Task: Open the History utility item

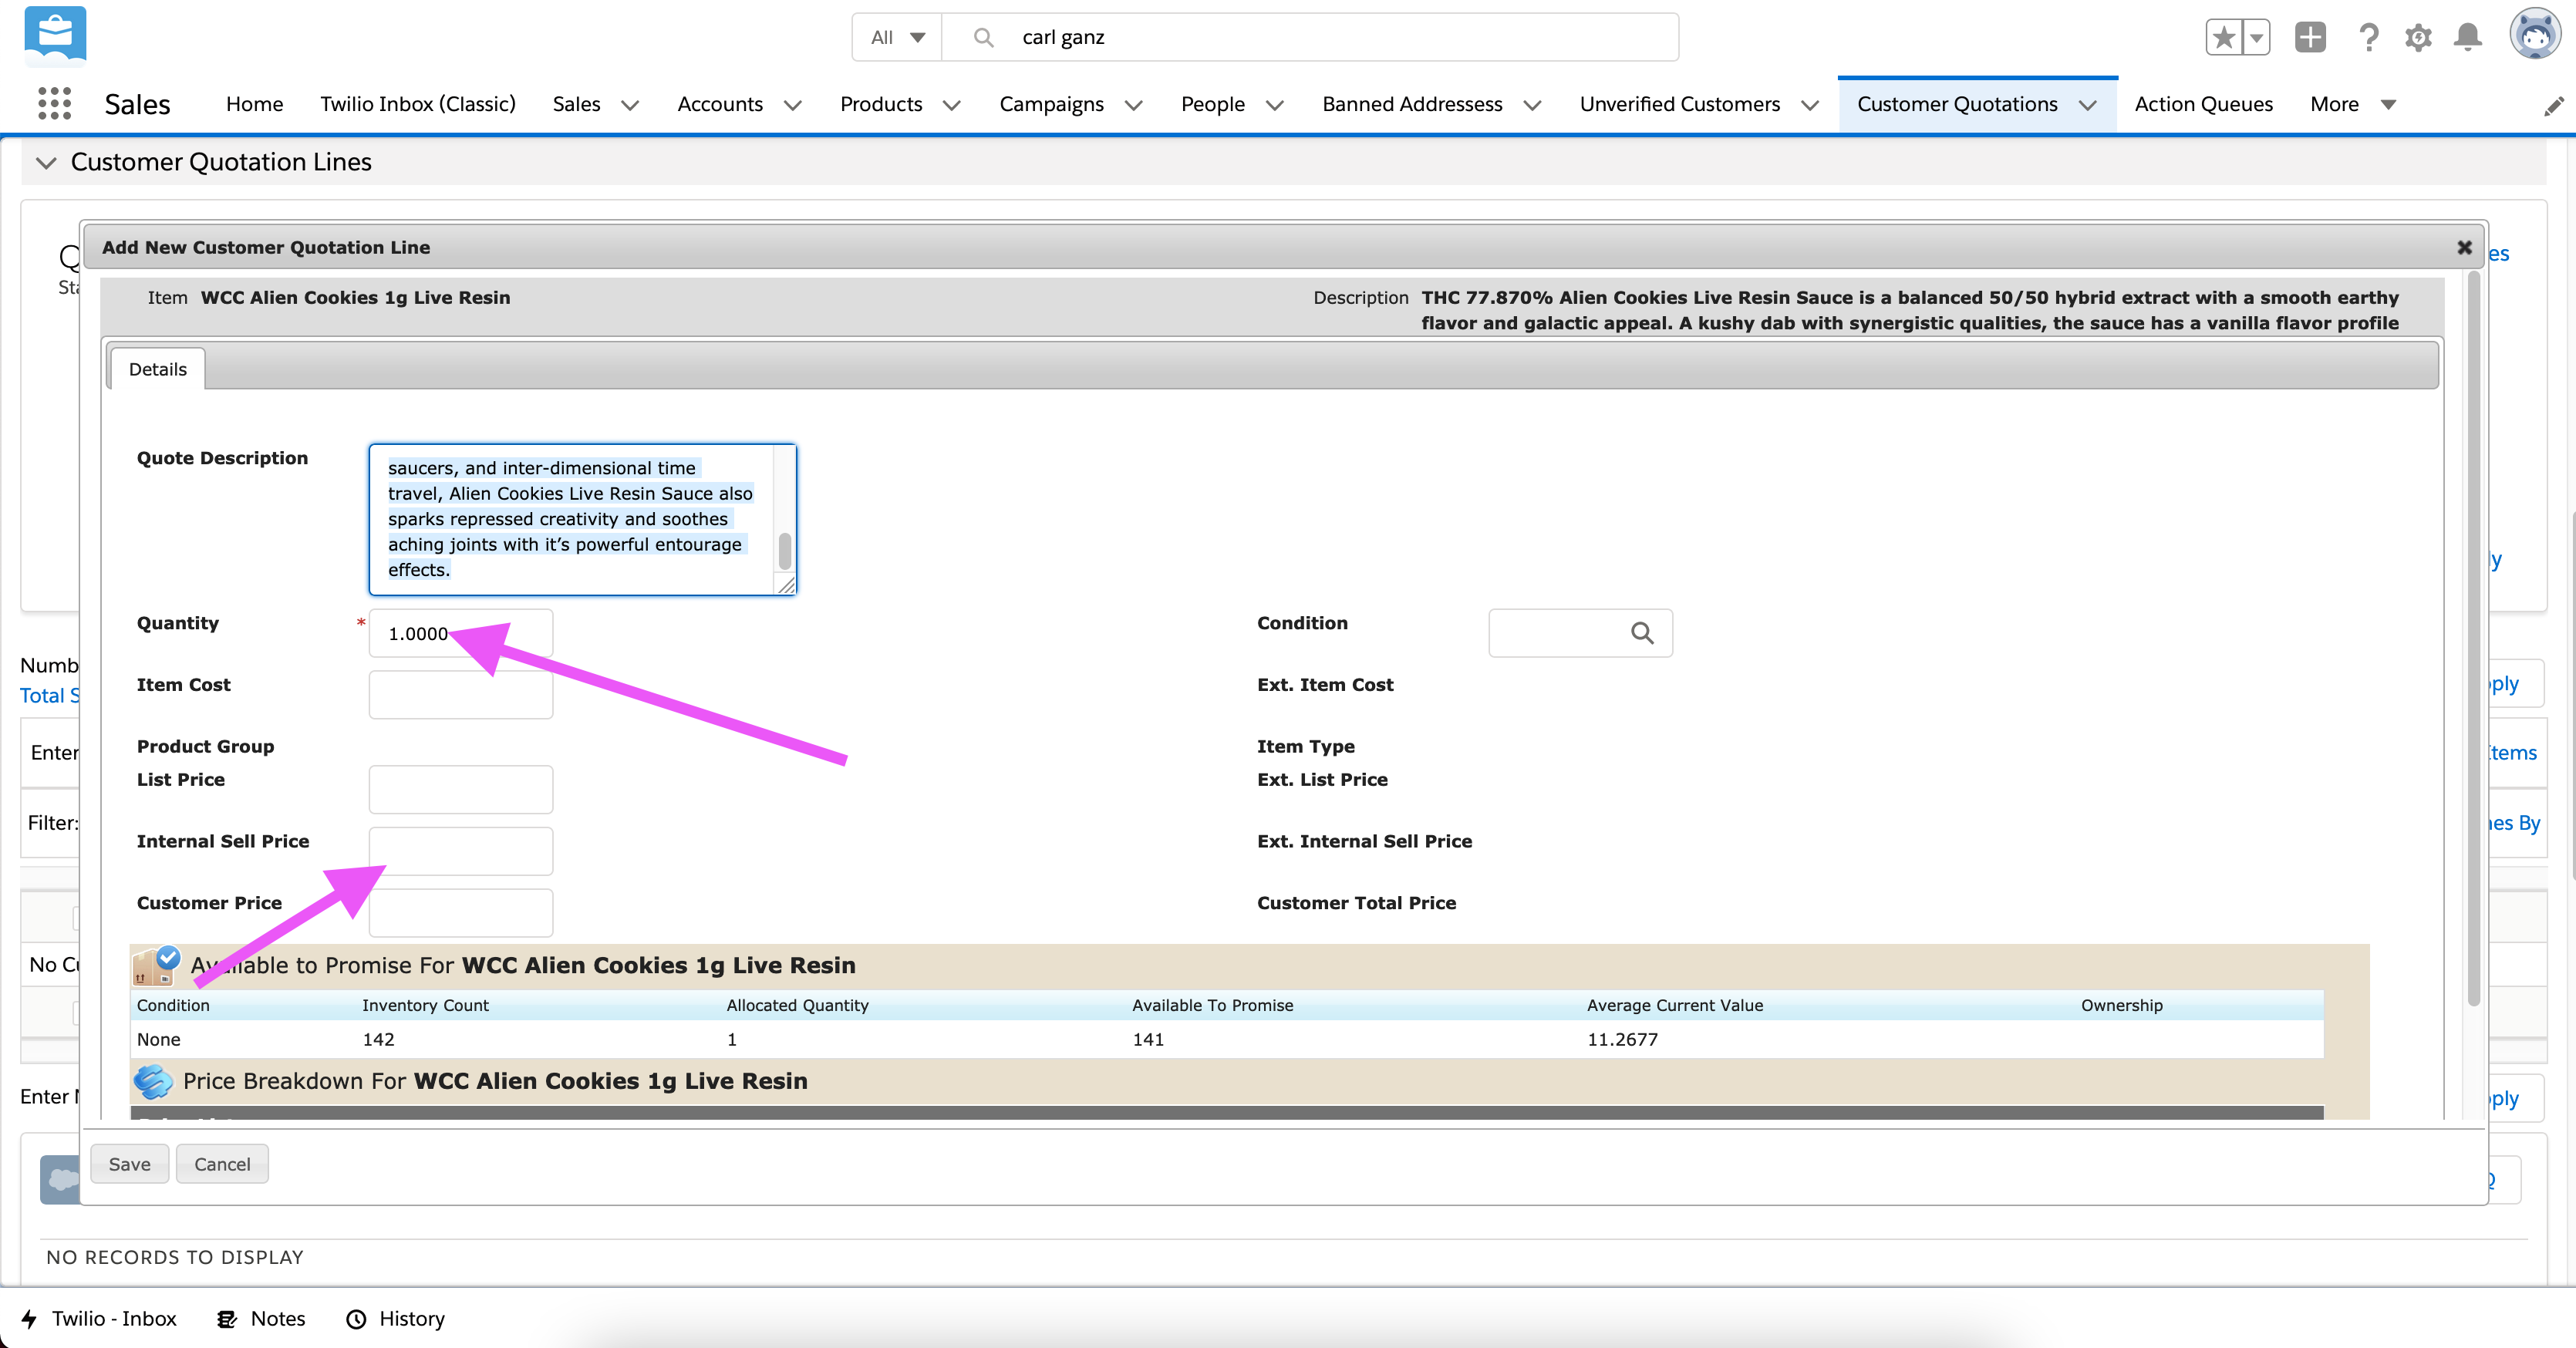Action: pyautogui.click(x=395, y=1318)
